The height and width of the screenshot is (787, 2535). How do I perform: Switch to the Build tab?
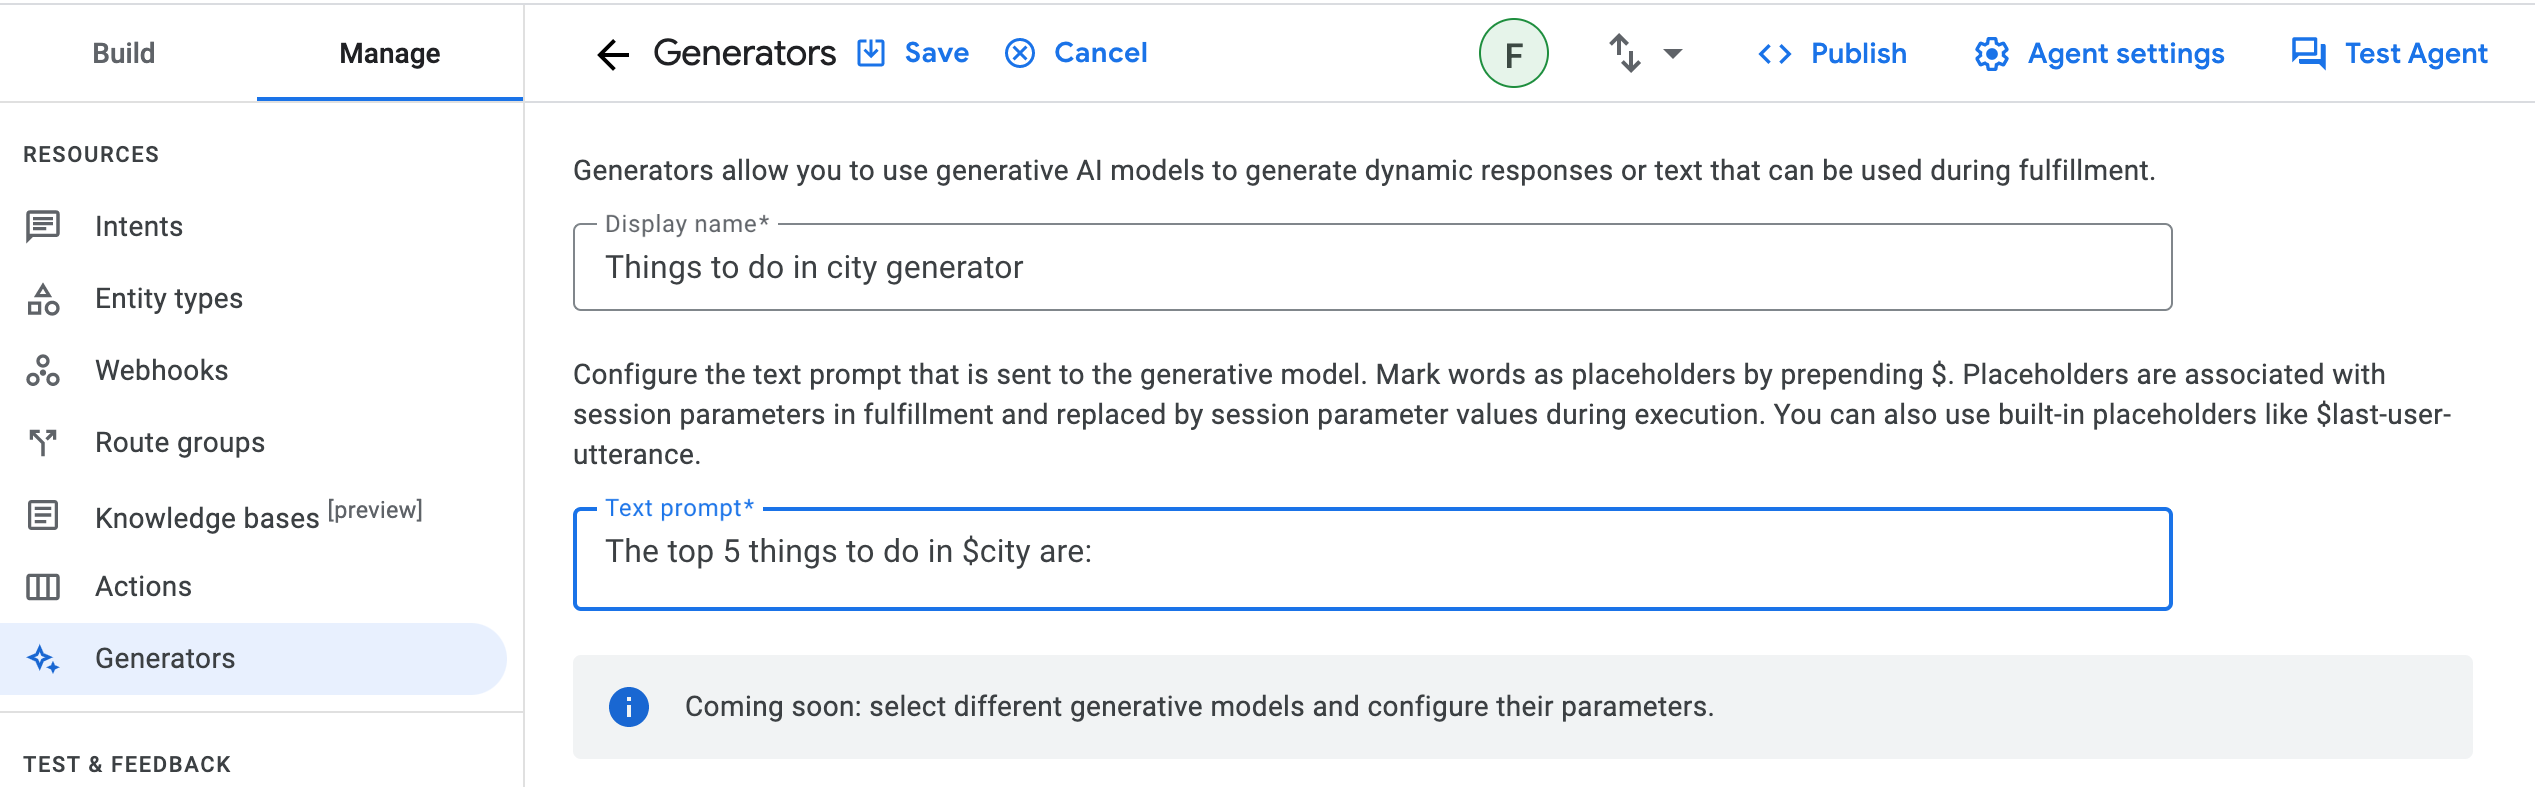(124, 53)
